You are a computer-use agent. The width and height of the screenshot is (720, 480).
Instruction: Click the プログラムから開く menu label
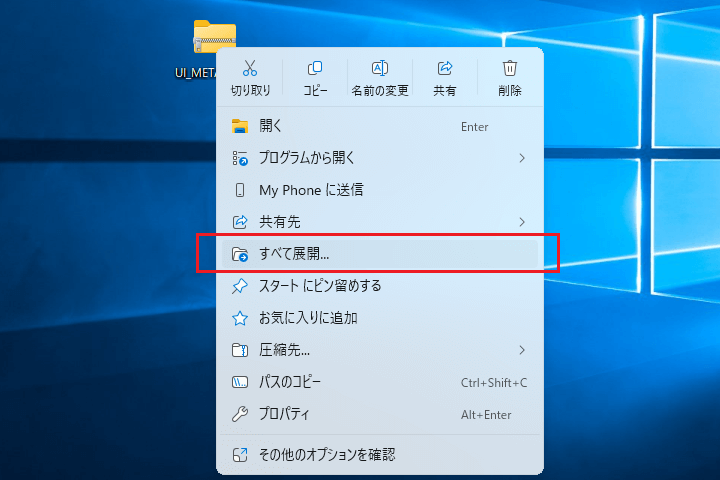point(307,158)
